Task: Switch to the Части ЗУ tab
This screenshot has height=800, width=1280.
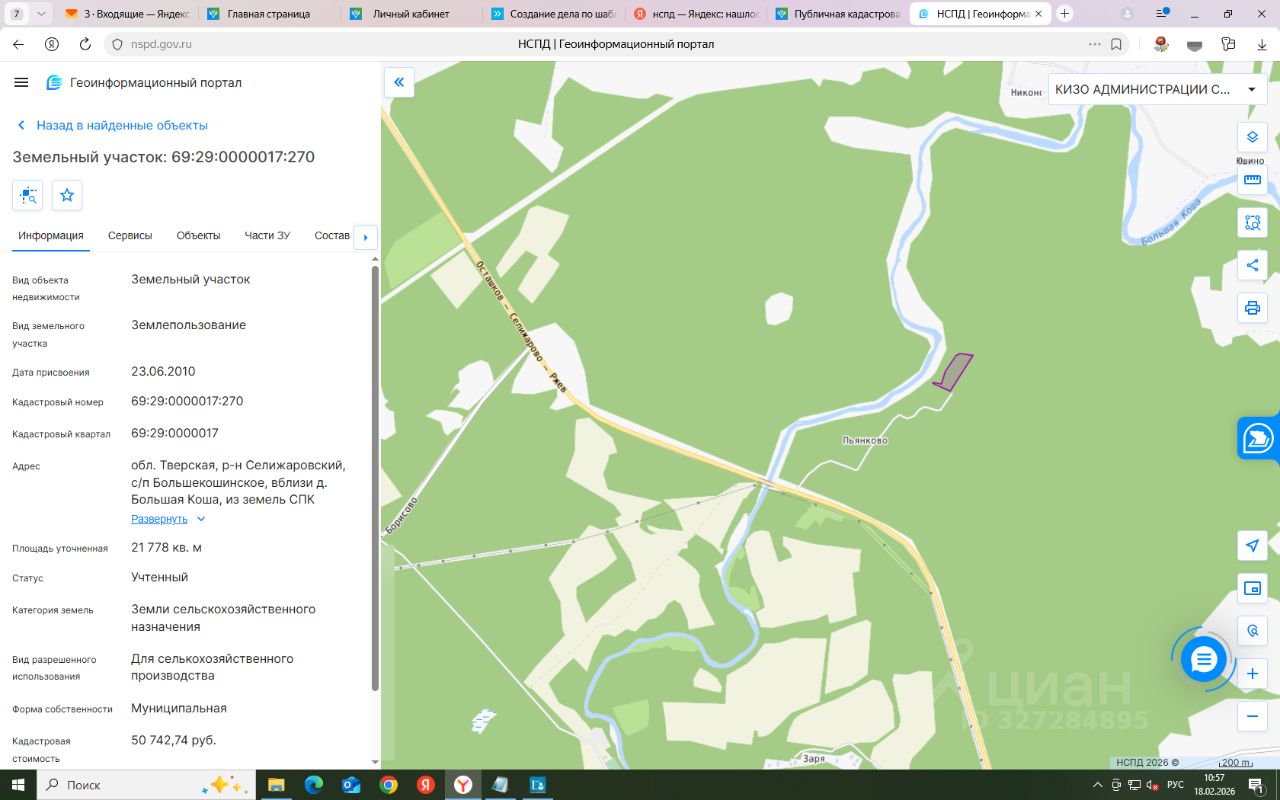Action: point(267,236)
